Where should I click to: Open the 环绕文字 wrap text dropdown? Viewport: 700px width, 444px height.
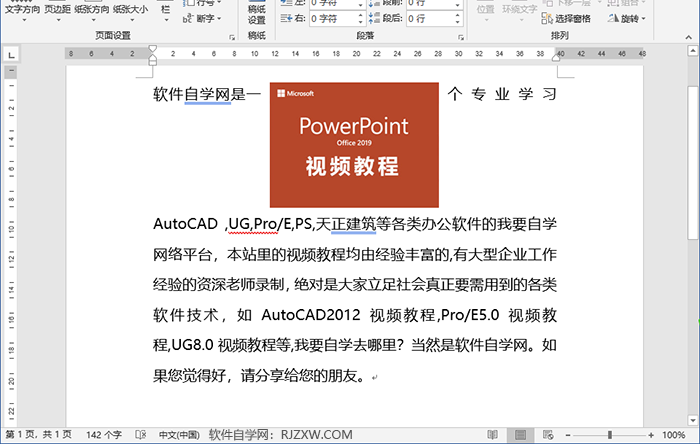pyautogui.click(x=520, y=12)
